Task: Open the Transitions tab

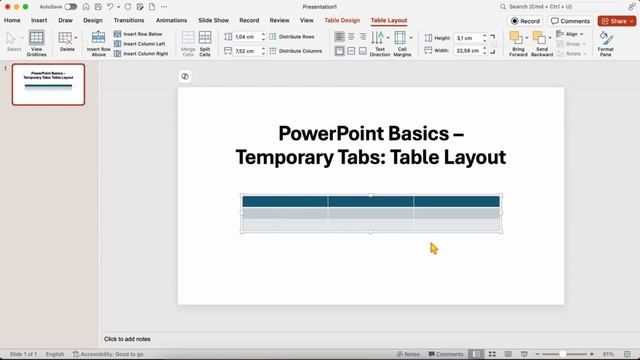Action: tap(129, 20)
